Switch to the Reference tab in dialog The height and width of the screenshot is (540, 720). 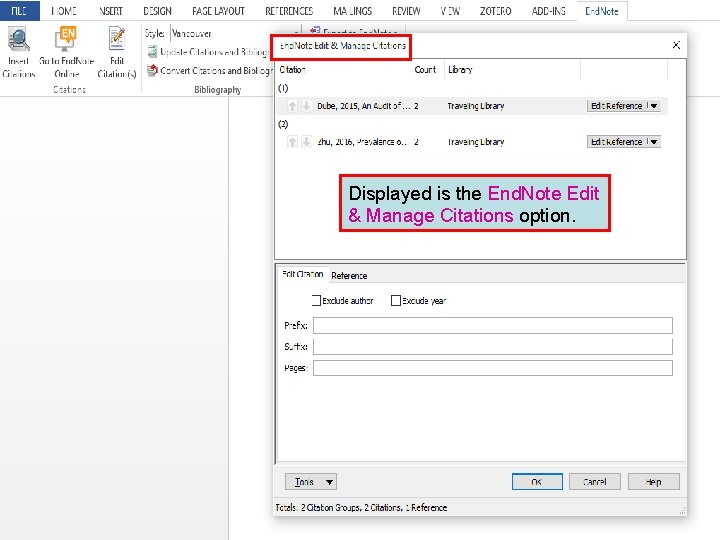(x=349, y=276)
